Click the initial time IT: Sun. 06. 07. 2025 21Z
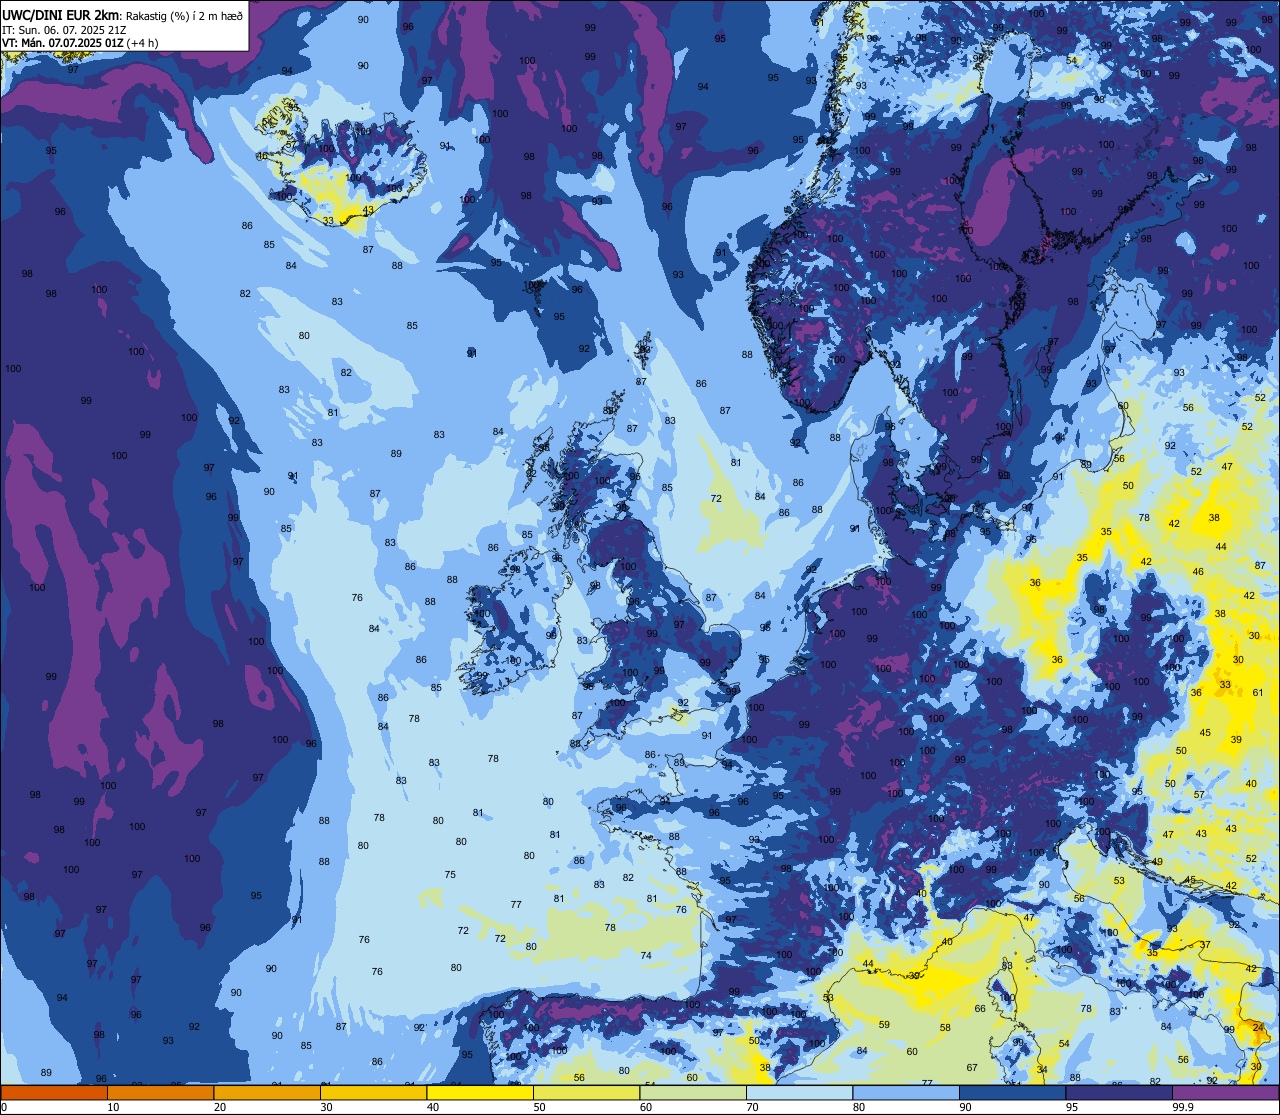The image size is (1280, 1115). [x=64, y=29]
